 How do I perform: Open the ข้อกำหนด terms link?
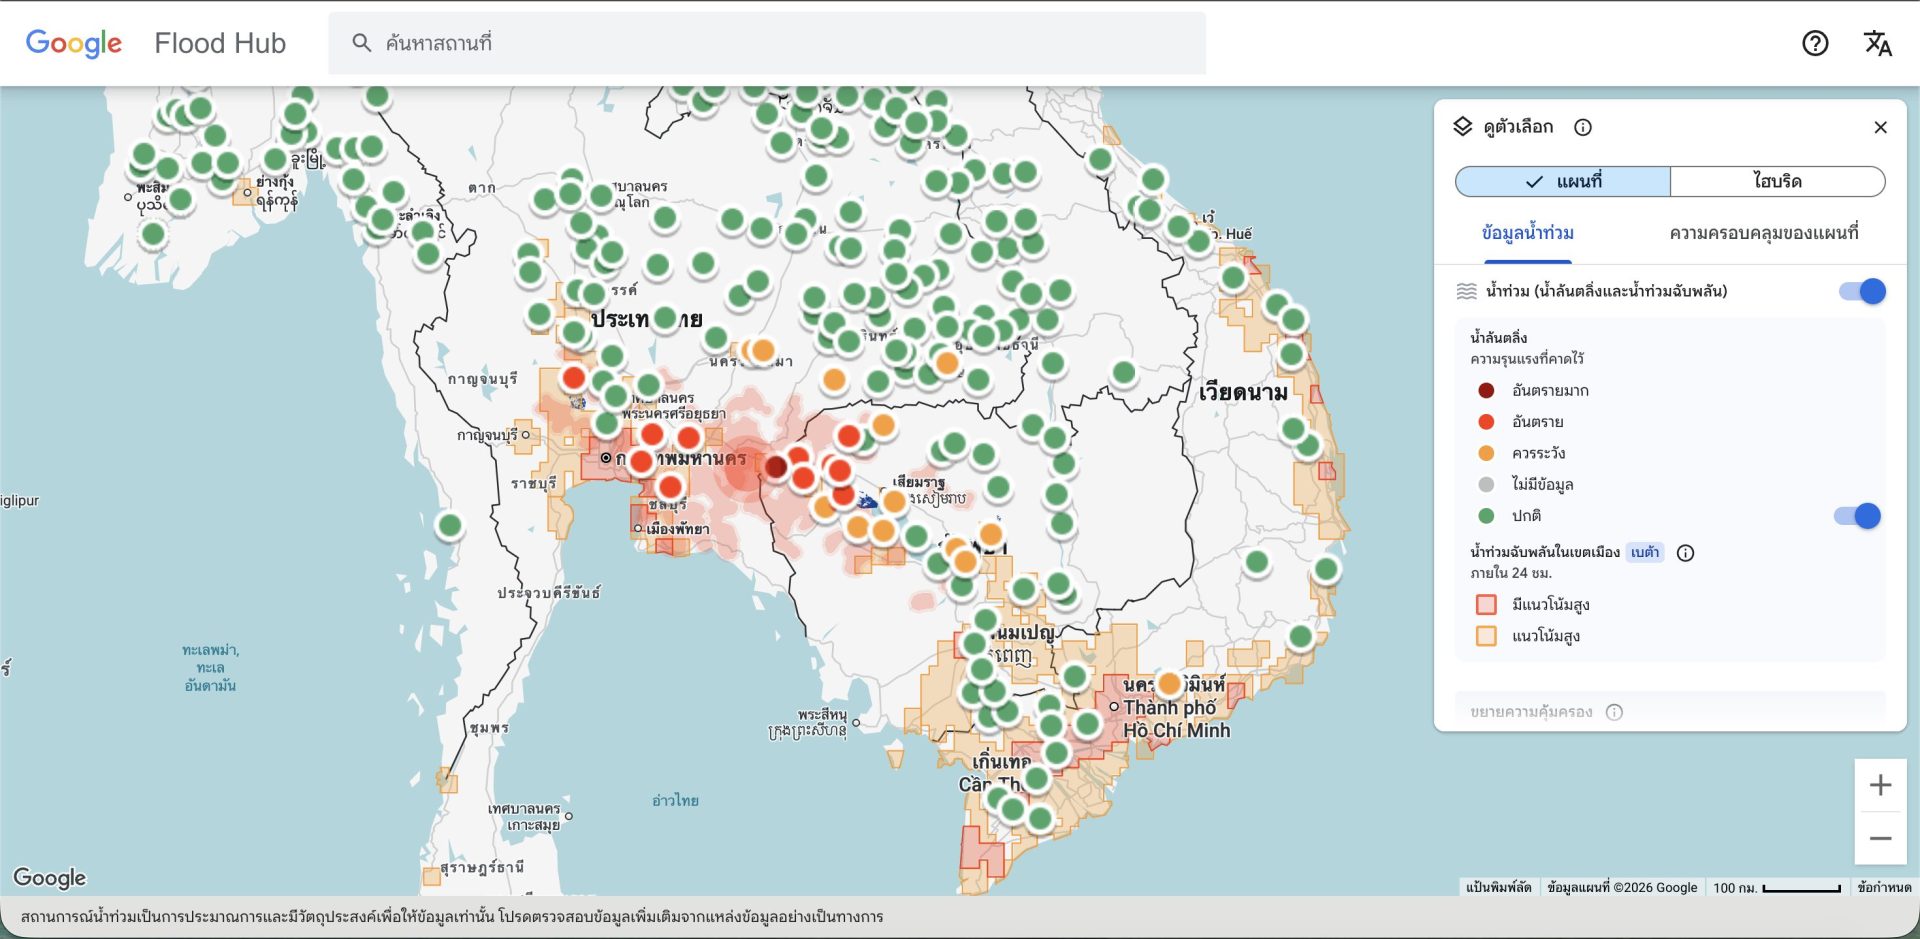click(1884, 887)
